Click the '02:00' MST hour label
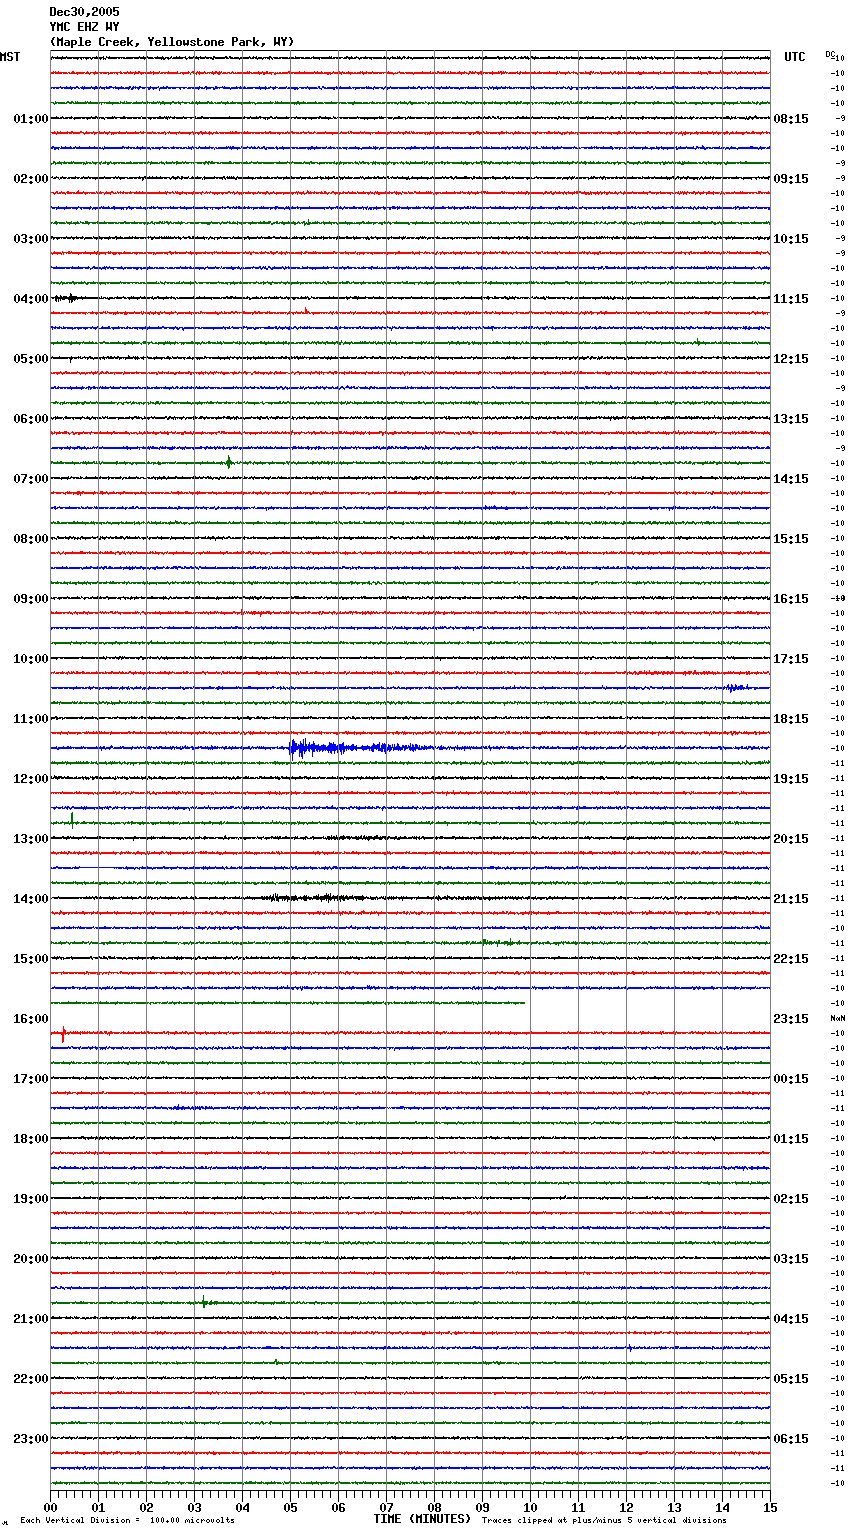 (x=31, y=179)
